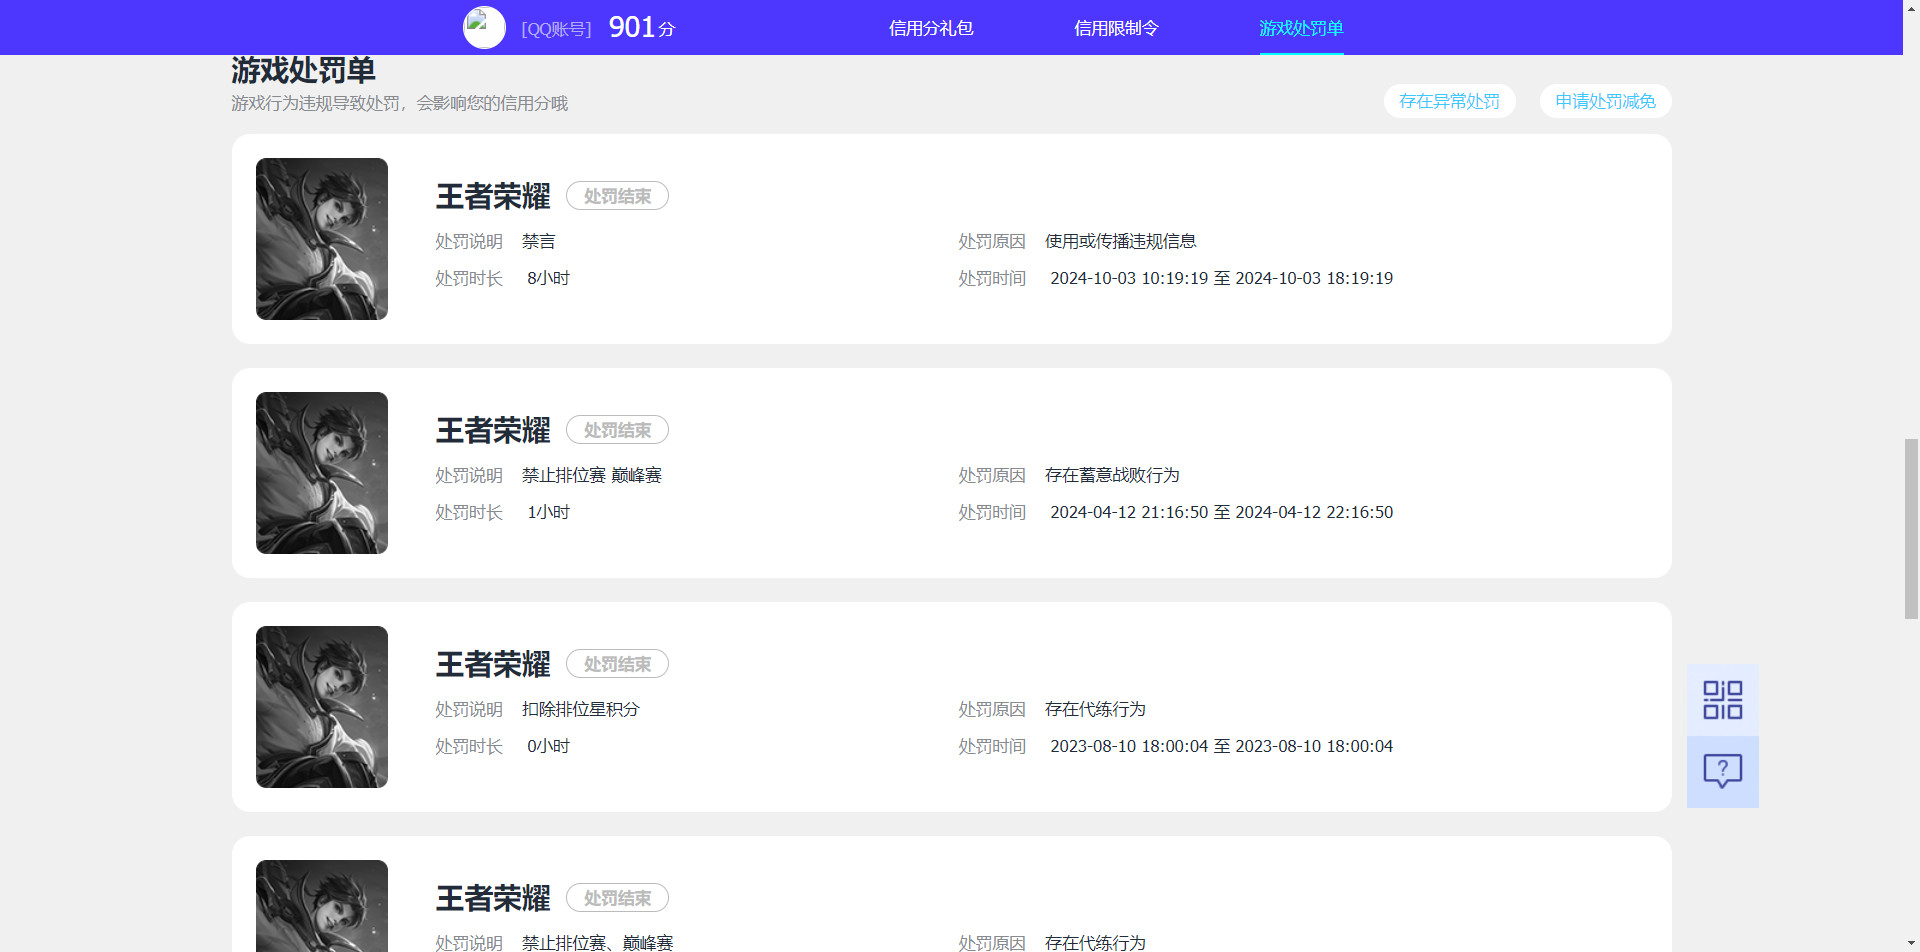The width and height of the screenshot is (1920, 952).
Task: Click the 901分 credit score
Action: point(641,27)
